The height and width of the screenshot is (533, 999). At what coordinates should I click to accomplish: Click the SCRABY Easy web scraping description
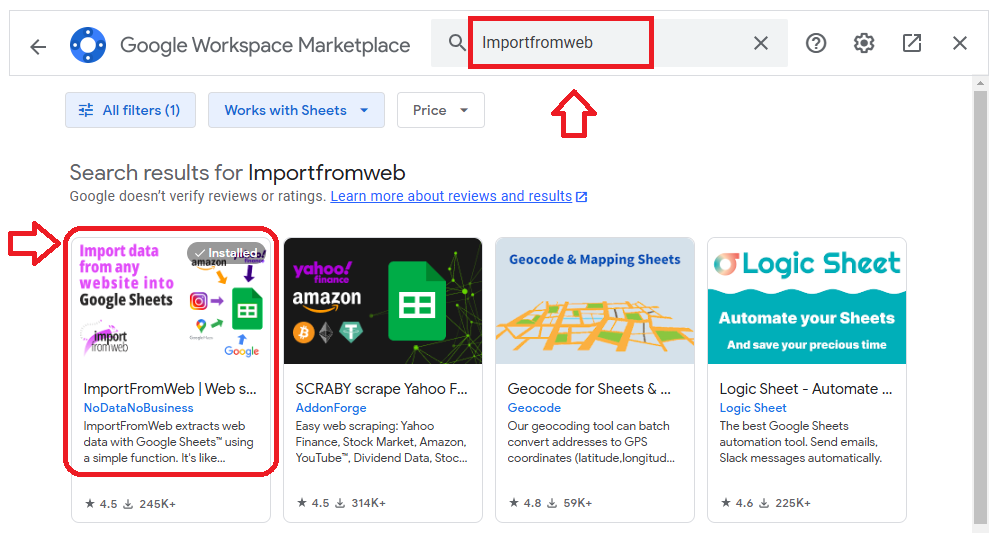tap(382, 442)
